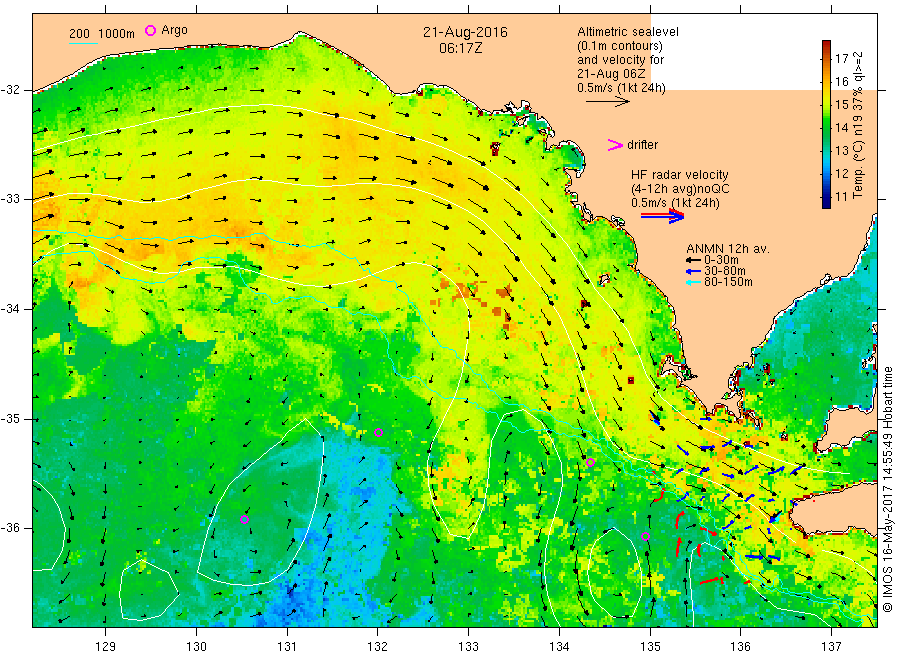The image size is (900, 660).
Task: Click the latitude axis label '-33'
Action: tap(10, 199)
